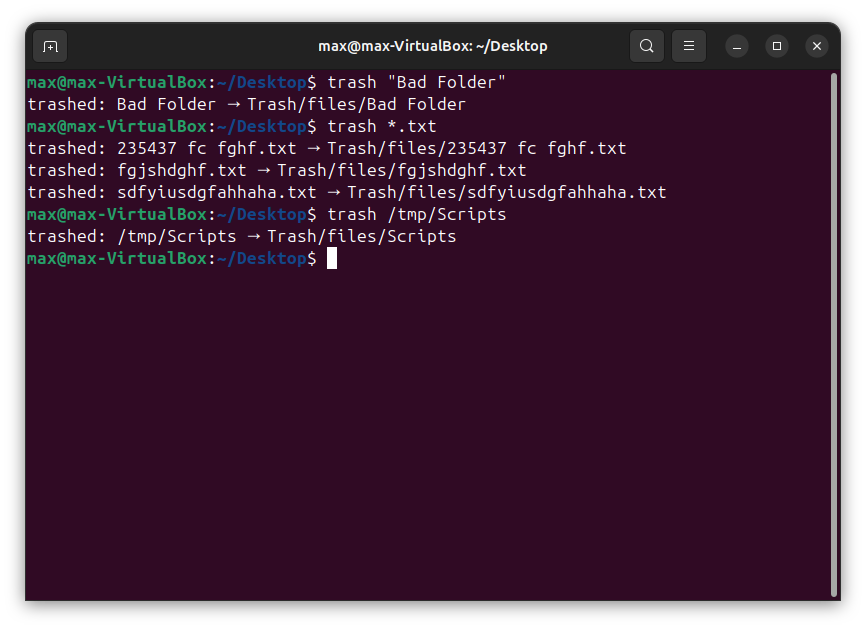Click the window title max@max-VirtualBox: ~/Desktop

click(432, 46)
